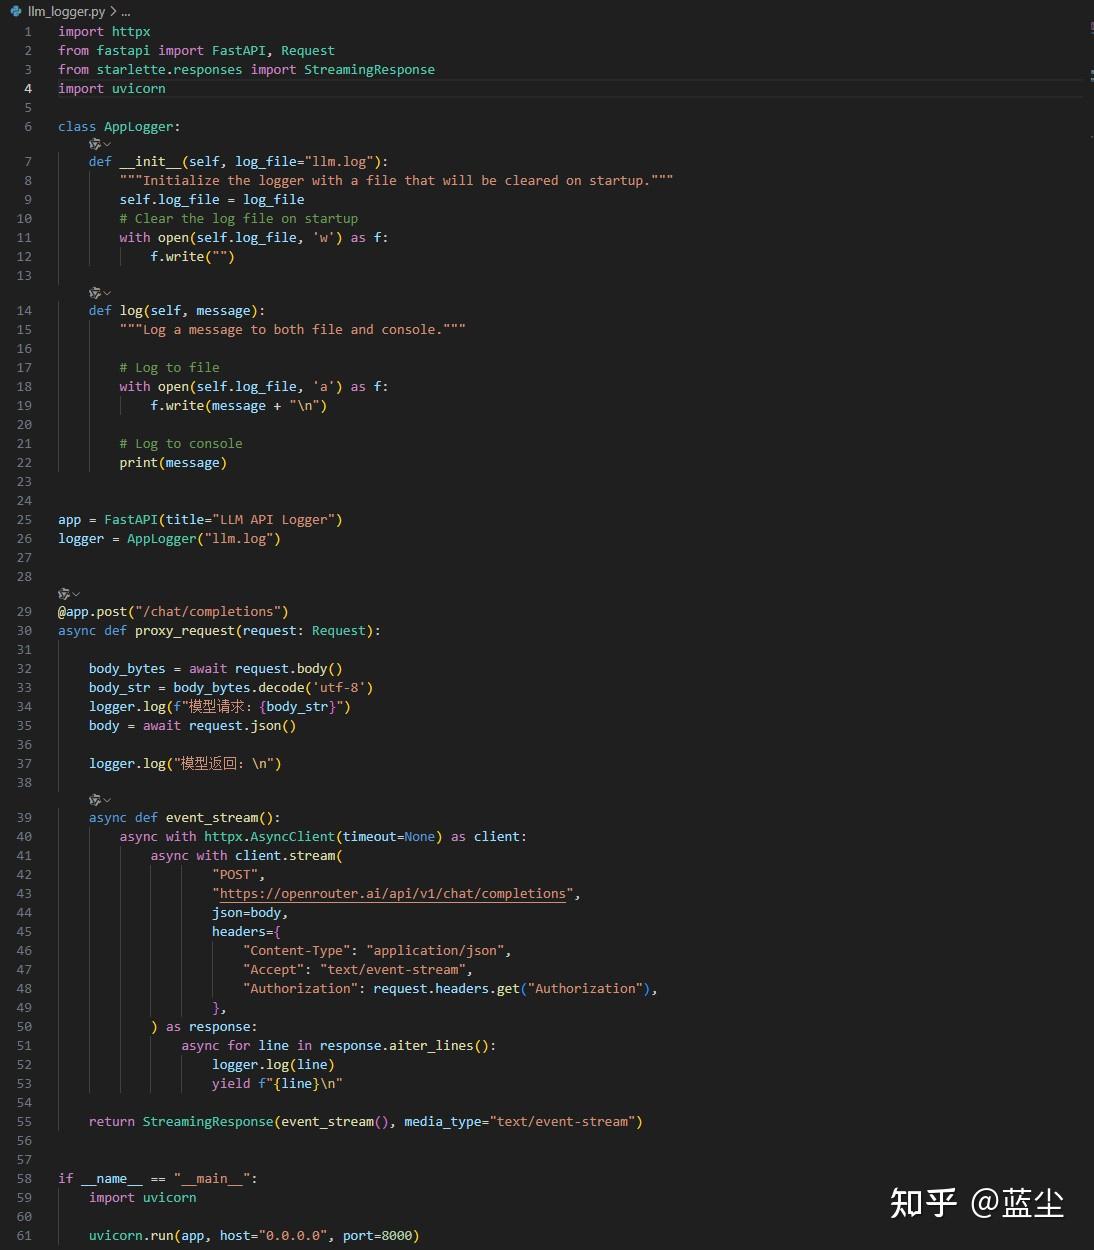Screen dimensions: 1094x1250
Task: Expand the code lens chevron above event_stream
Action: (x=107, y=800)
